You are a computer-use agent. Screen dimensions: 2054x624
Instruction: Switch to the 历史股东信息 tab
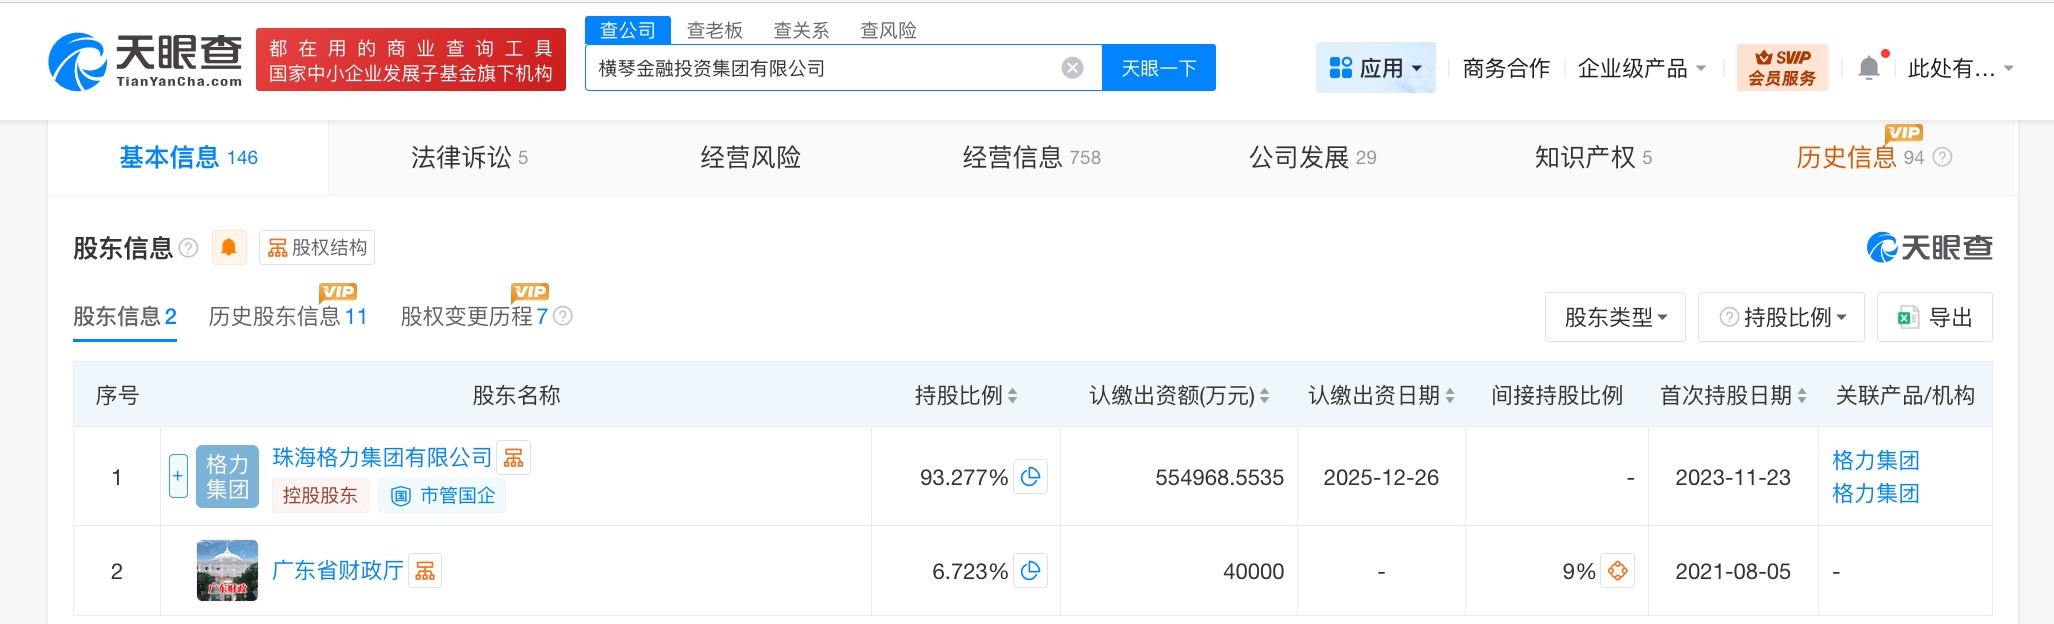click(x=287, y=317)
